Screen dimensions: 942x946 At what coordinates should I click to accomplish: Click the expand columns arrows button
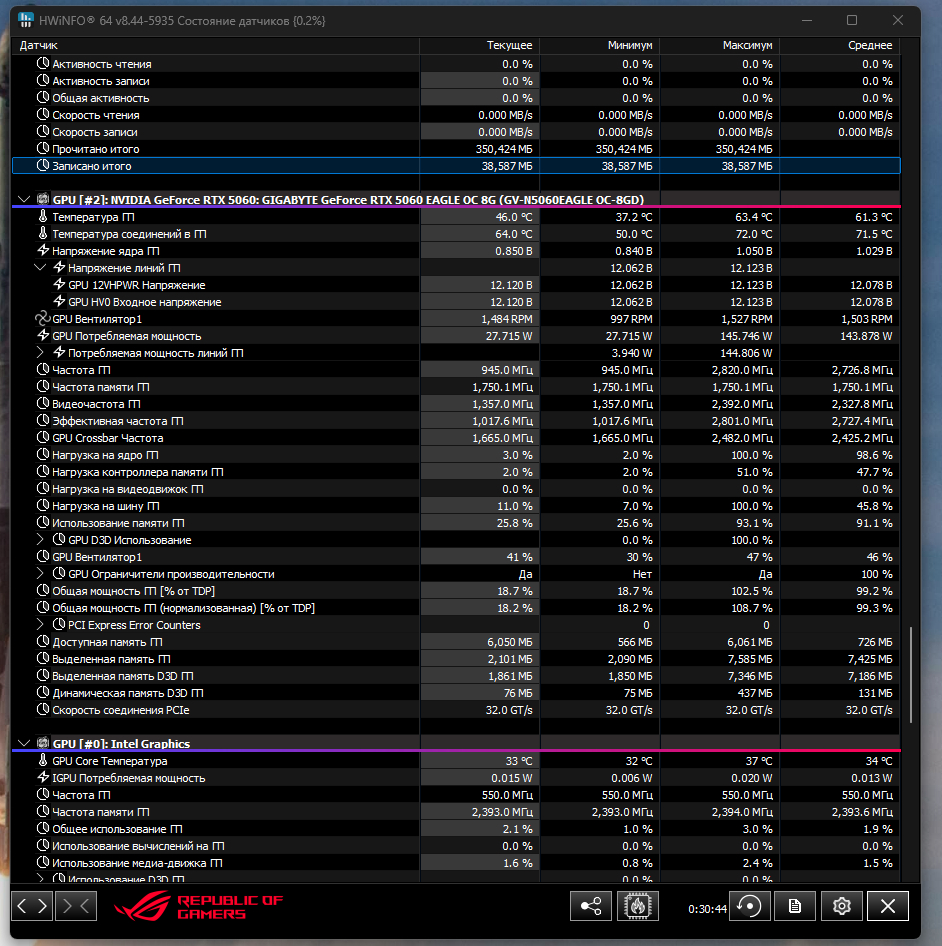click(32, 906)
